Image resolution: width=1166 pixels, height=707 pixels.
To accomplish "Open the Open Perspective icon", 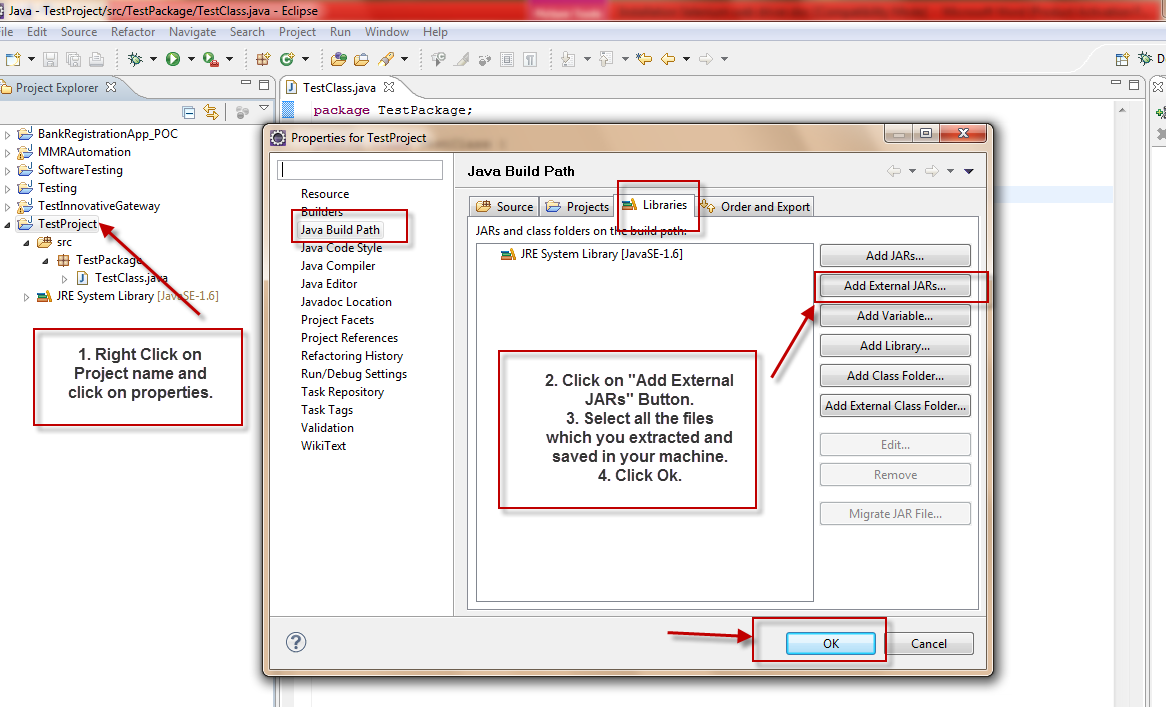I will [1122, 59].
